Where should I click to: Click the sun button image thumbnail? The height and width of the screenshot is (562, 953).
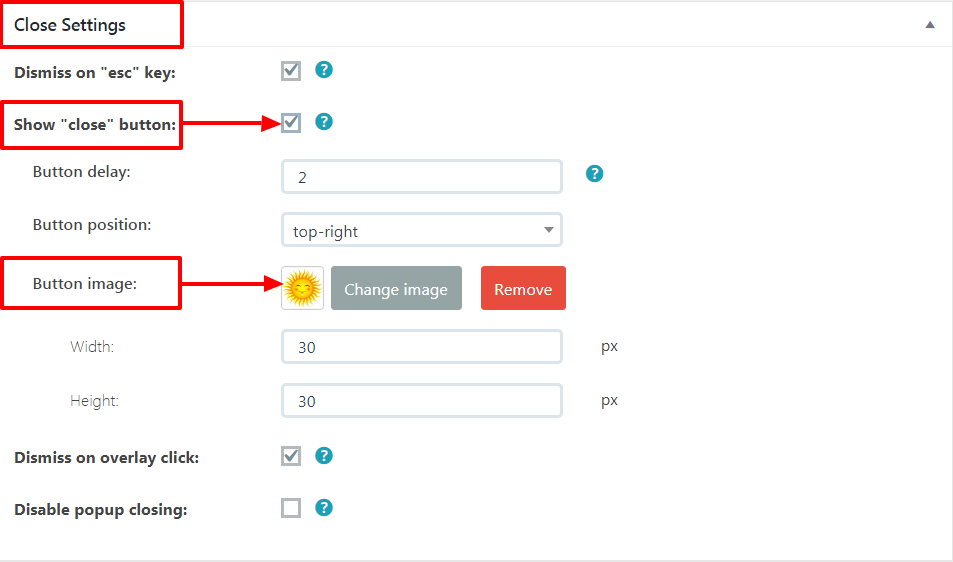tap(302, 288)
